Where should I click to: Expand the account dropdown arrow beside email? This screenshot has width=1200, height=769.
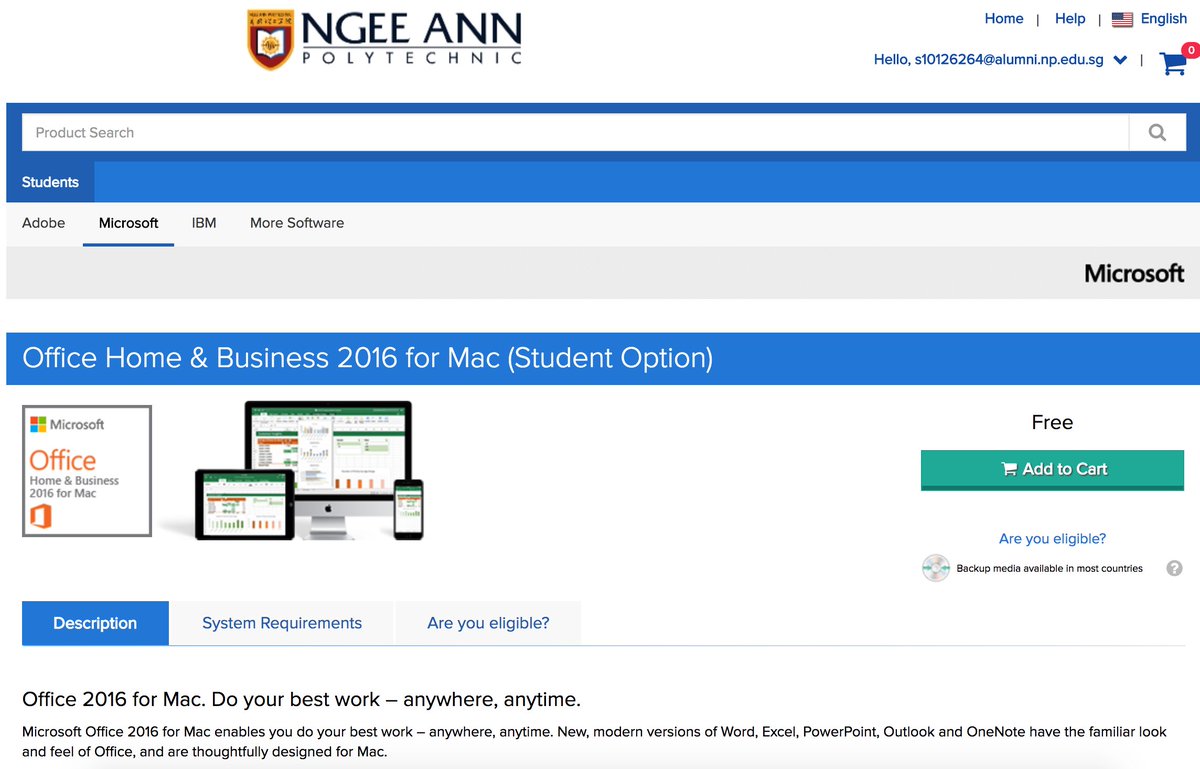point(1120,60)
